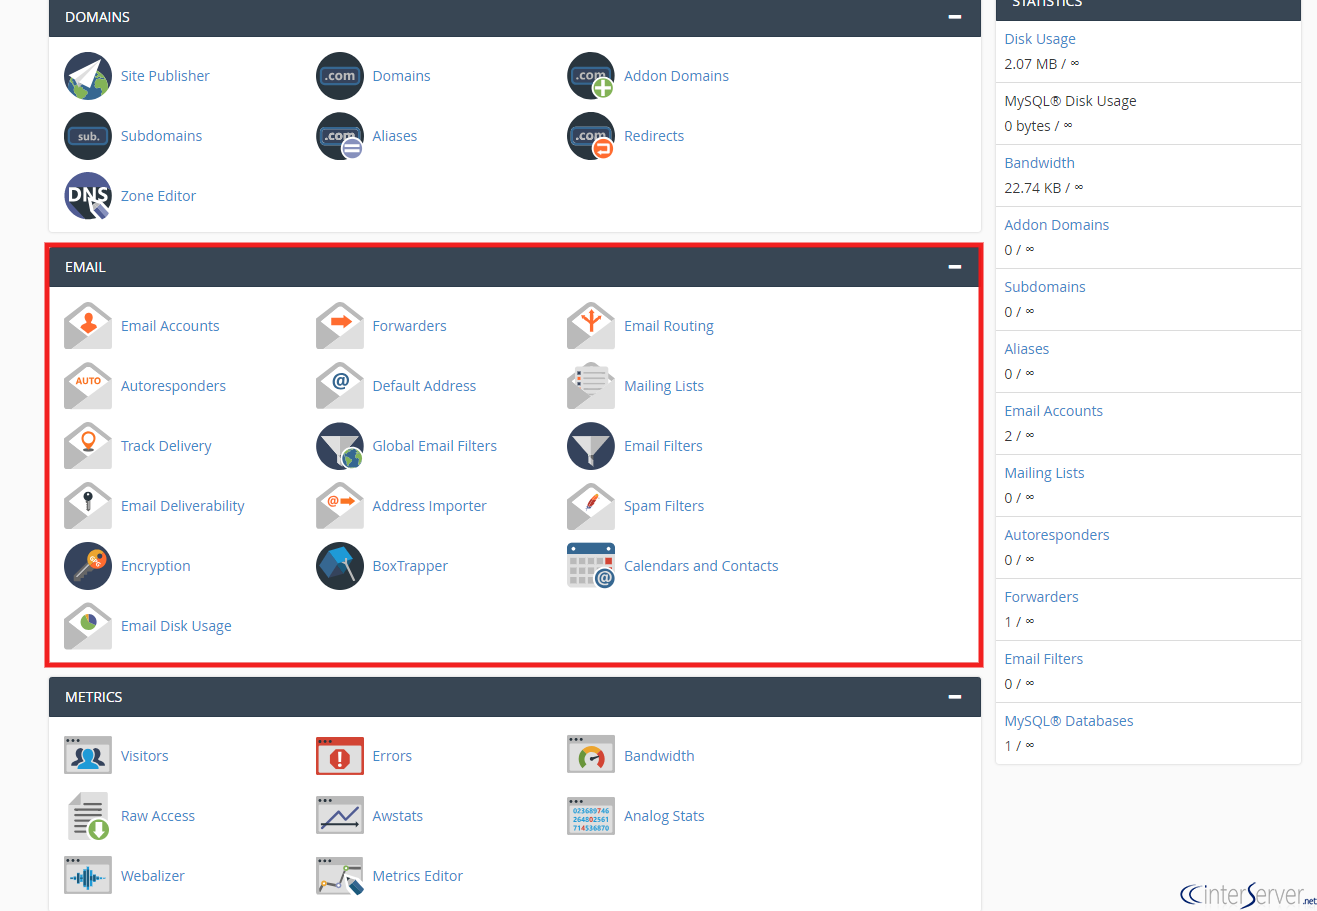Screen dimensions: 1317x911
Task: Click the Address Importer icon
Action: (x=340, y=506)
